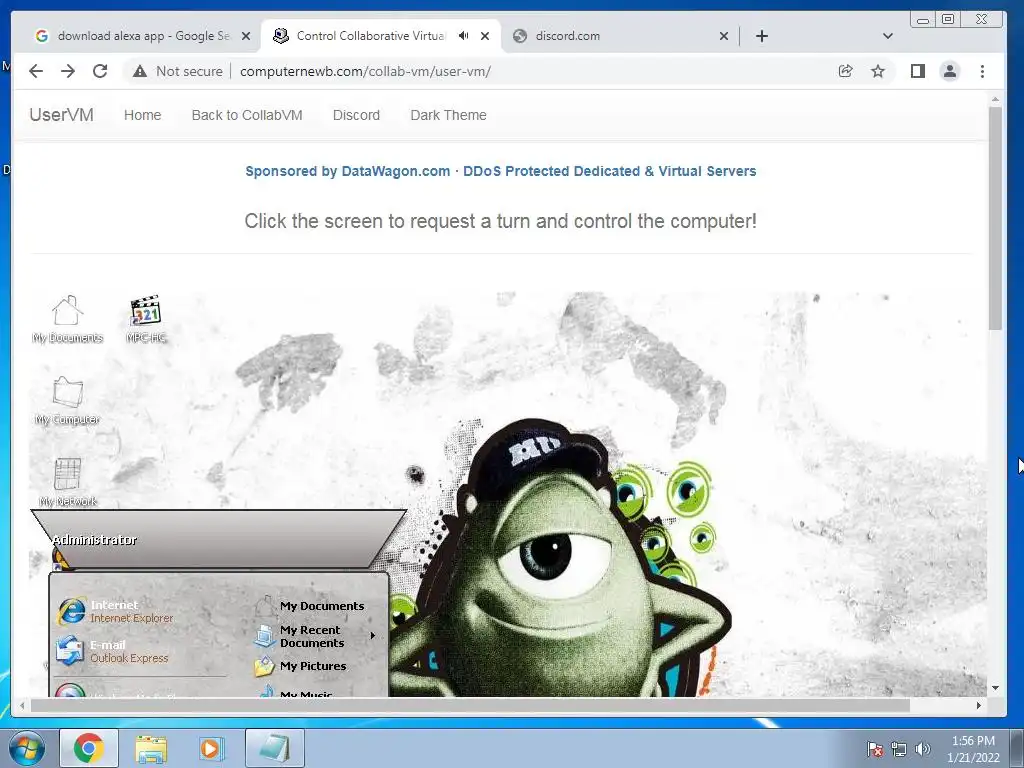Image resolution: width=1024 pixels, height=768 pixels.
Task: Open Internet Explorer from the VM start menu
Action: point(116,611)
